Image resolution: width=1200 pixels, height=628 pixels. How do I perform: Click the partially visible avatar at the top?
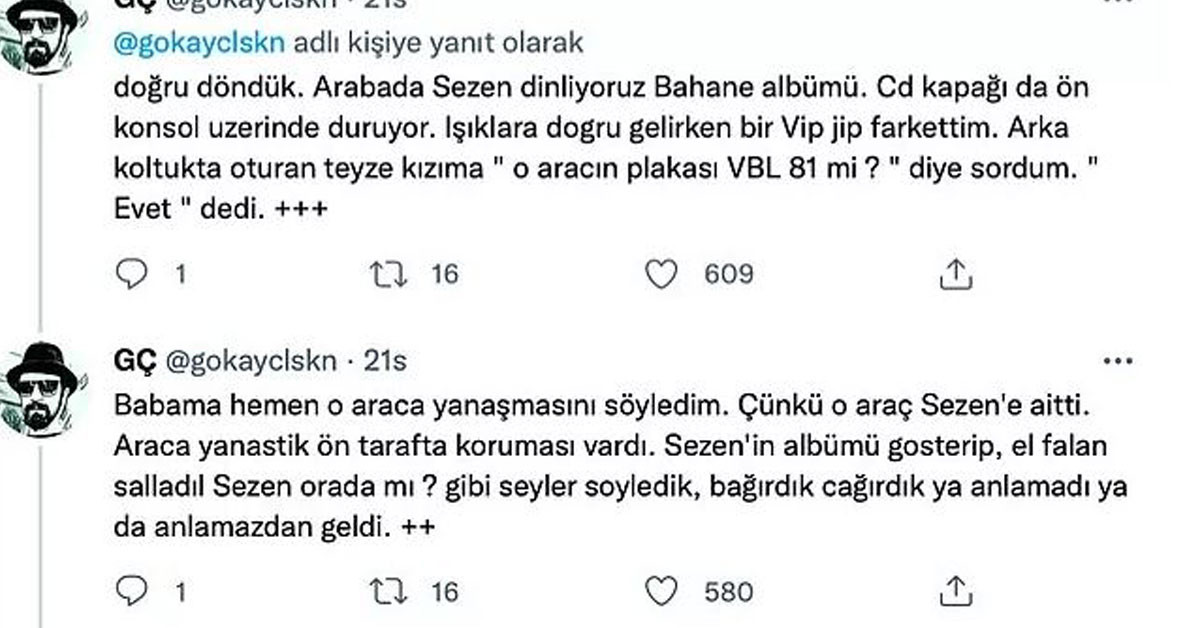(42, 35)
